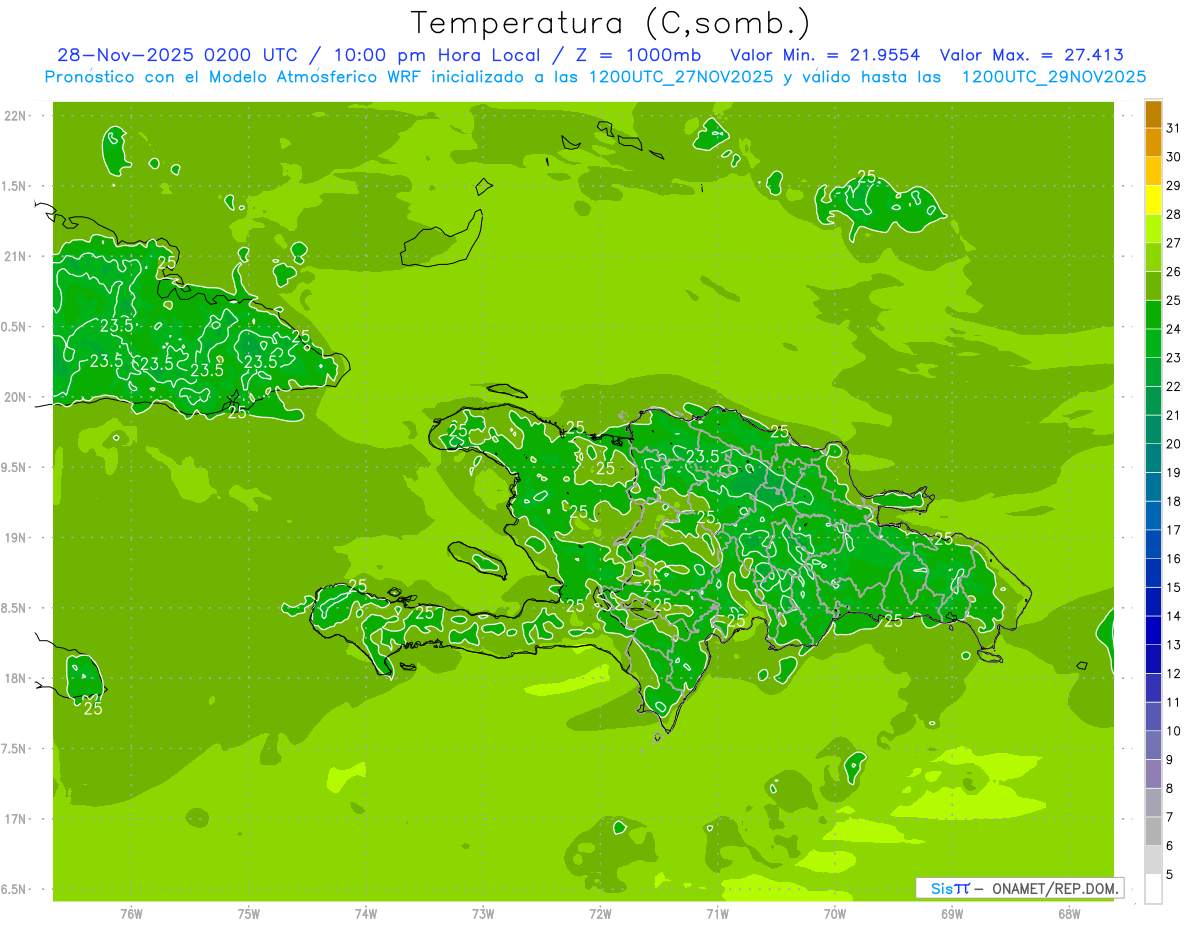1200x927 pixels.
Task: Pick the white swatch below legend value 5
Action: click(1153, 889)
